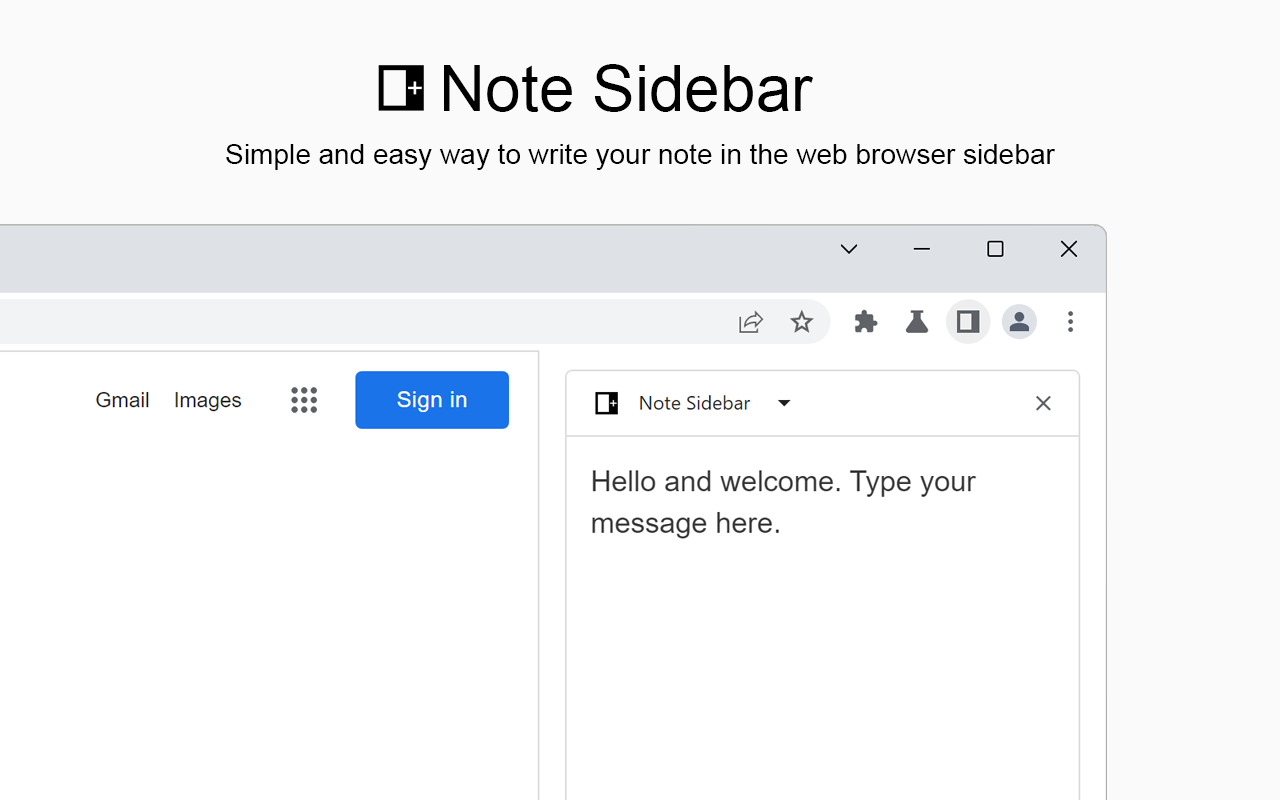The height and width of the screenshot is (800, 1280).
Task: Open the Images link
Action: pyautogui.click(x=207, y=400)
